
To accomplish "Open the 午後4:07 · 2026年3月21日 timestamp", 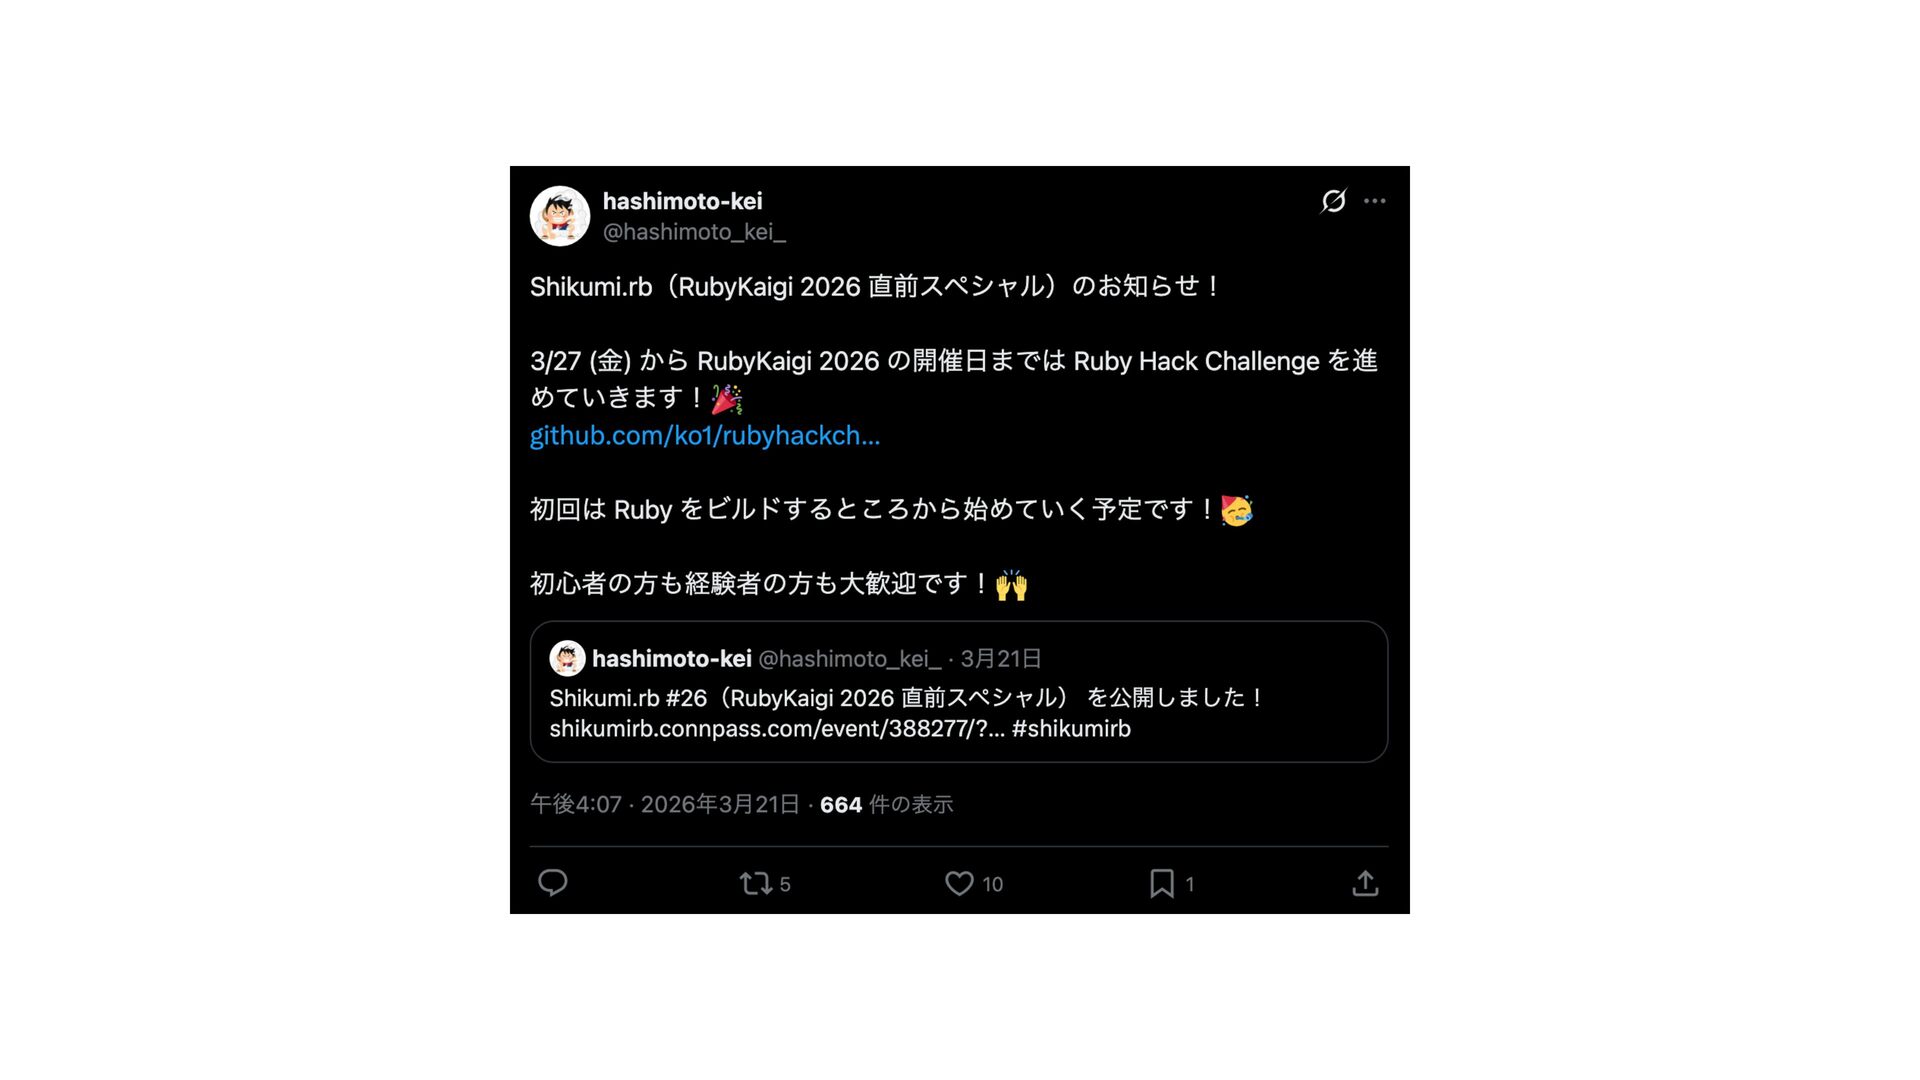I will 665,805.
